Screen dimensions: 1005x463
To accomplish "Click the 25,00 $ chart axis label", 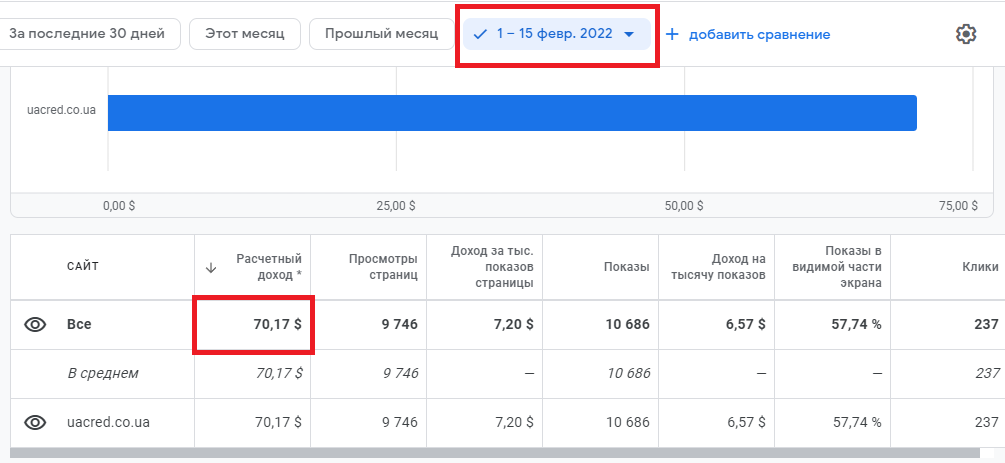I will pos(395,206).
